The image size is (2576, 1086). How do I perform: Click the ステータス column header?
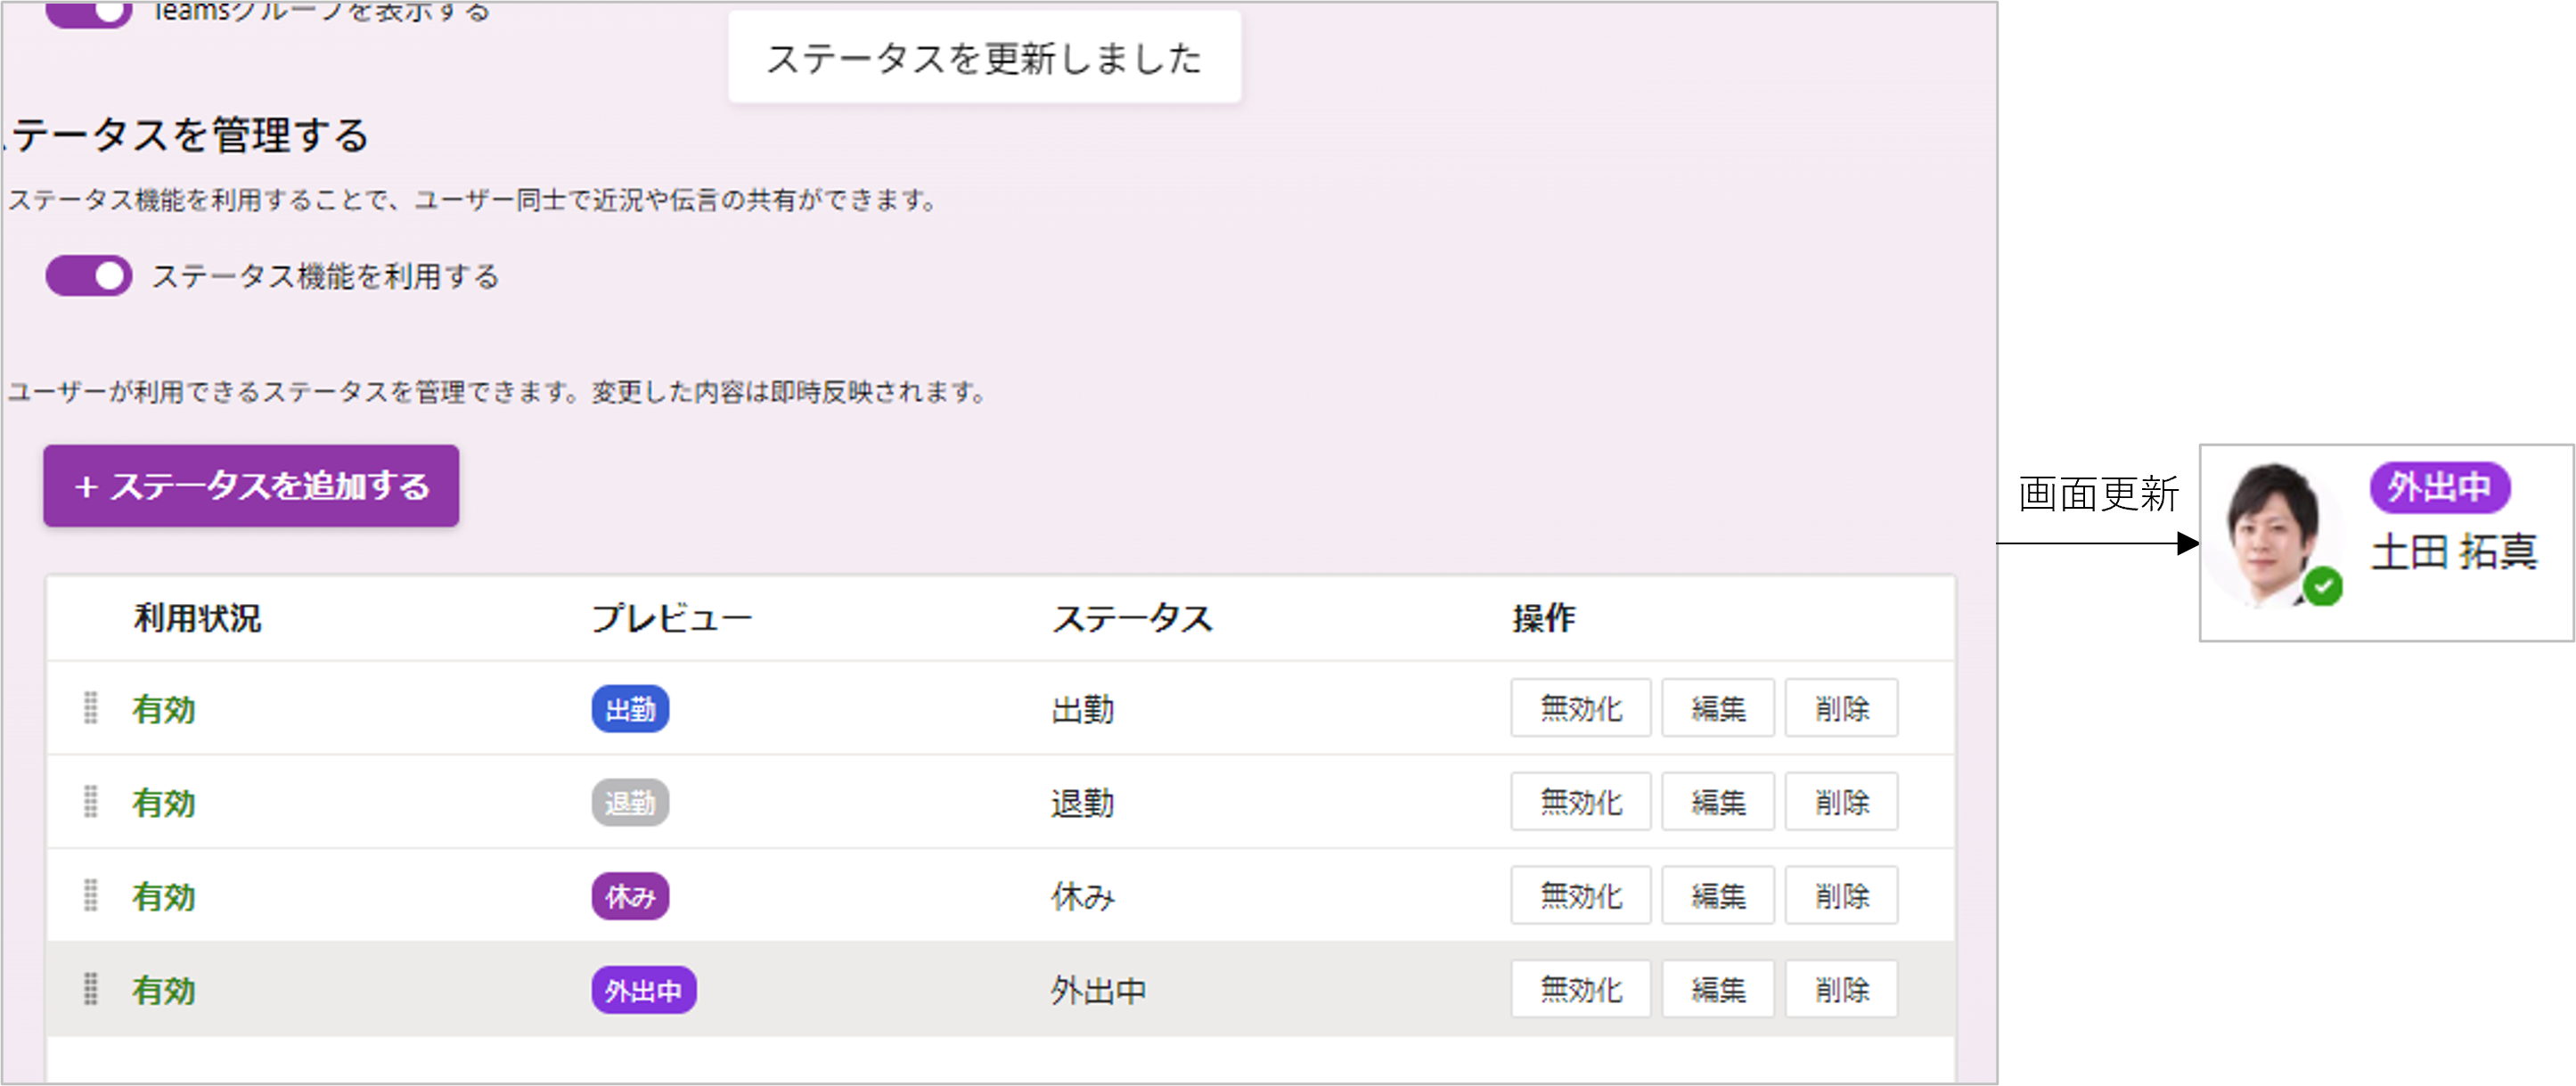click(1132, 618)
